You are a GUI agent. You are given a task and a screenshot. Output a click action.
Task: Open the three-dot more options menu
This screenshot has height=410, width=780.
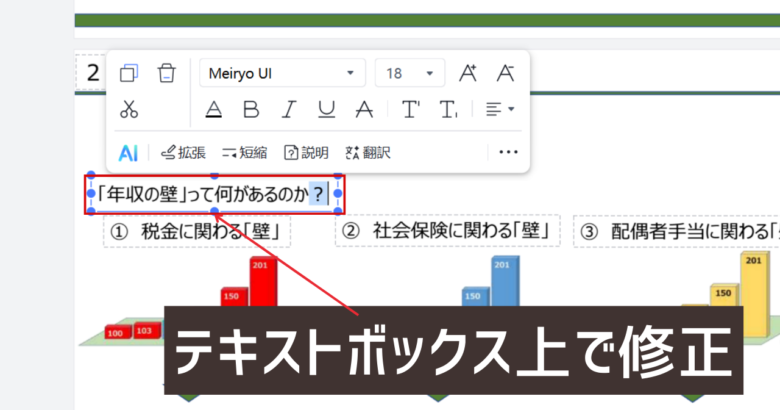click(x=508, y=153)
